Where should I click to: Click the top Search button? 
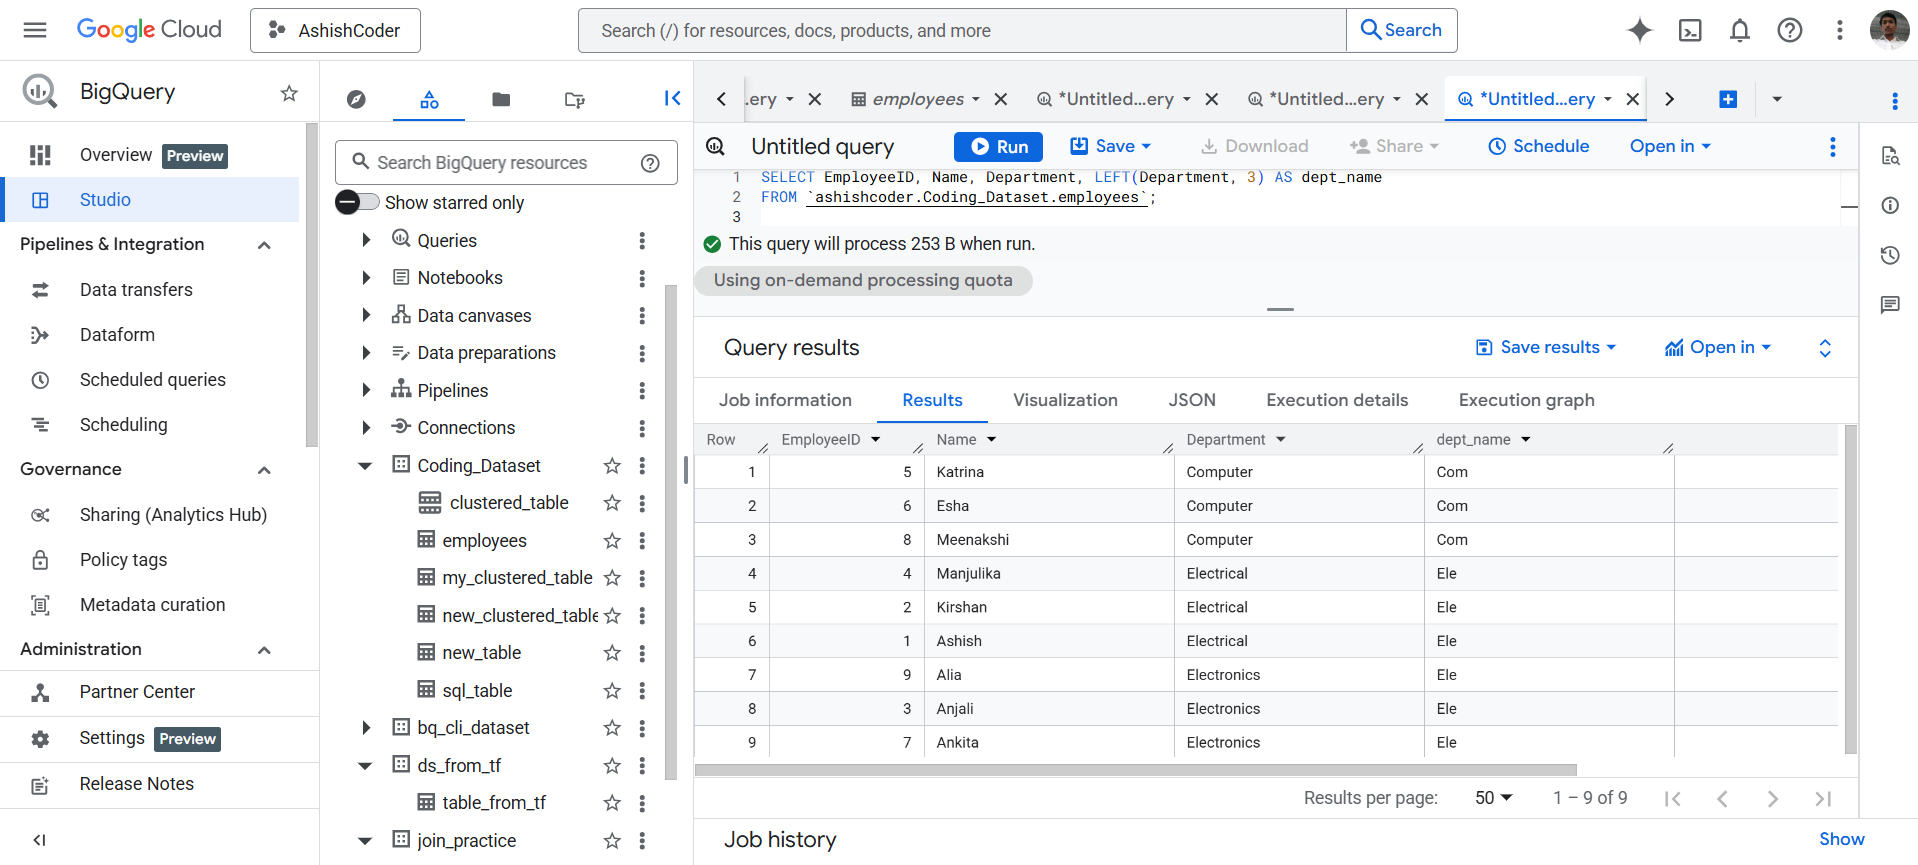tap(1402, 30)
